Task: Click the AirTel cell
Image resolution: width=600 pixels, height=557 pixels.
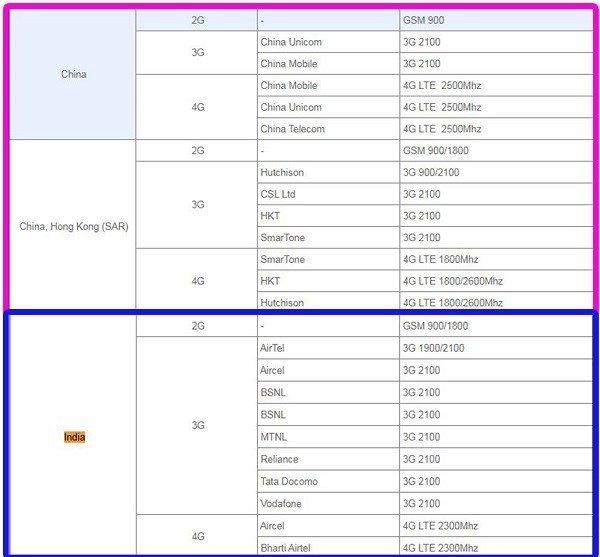Action: pyautogui.click(x=328, y=348)
